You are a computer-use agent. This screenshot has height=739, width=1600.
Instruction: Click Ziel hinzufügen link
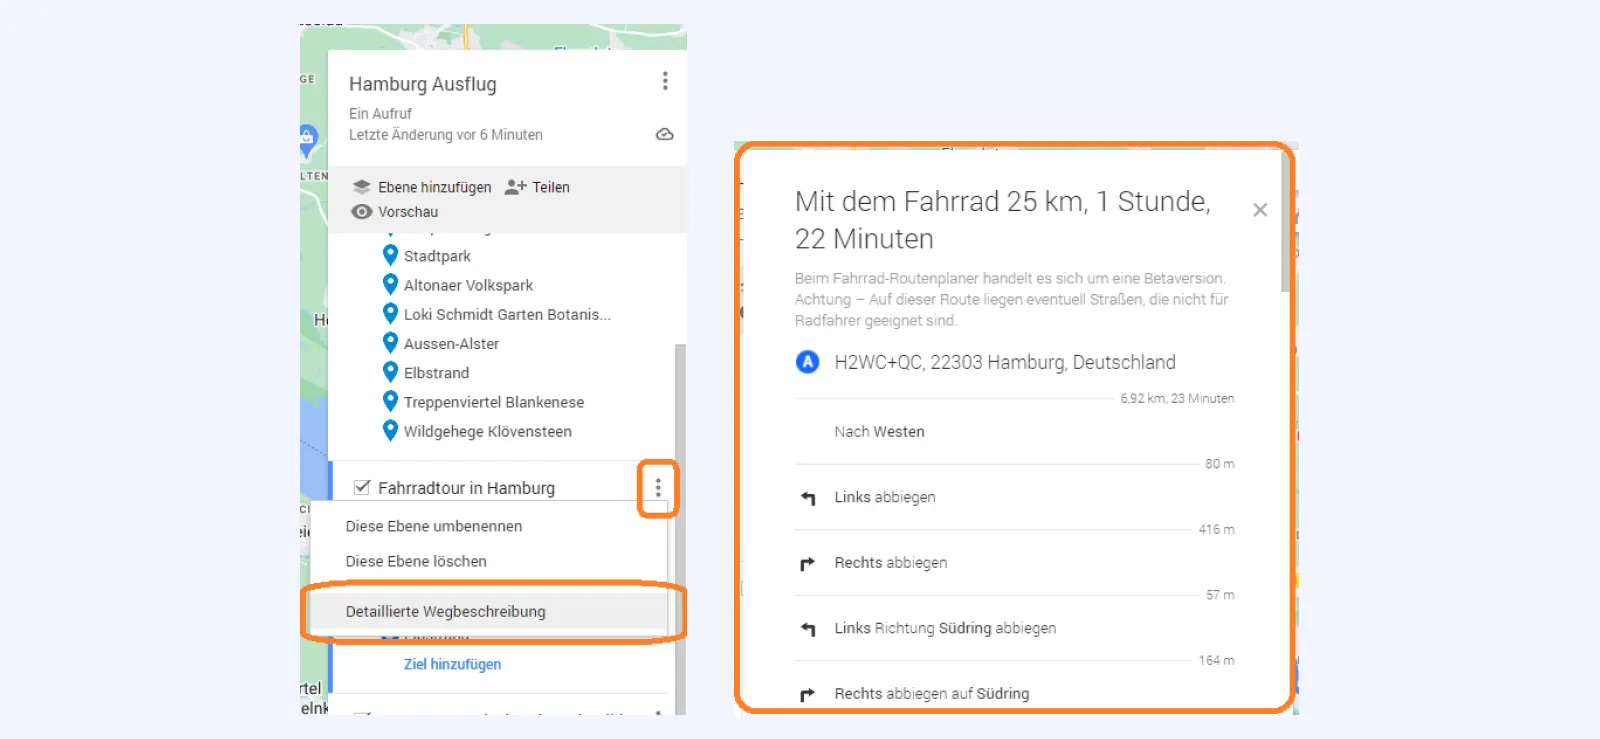pos(452,664)
